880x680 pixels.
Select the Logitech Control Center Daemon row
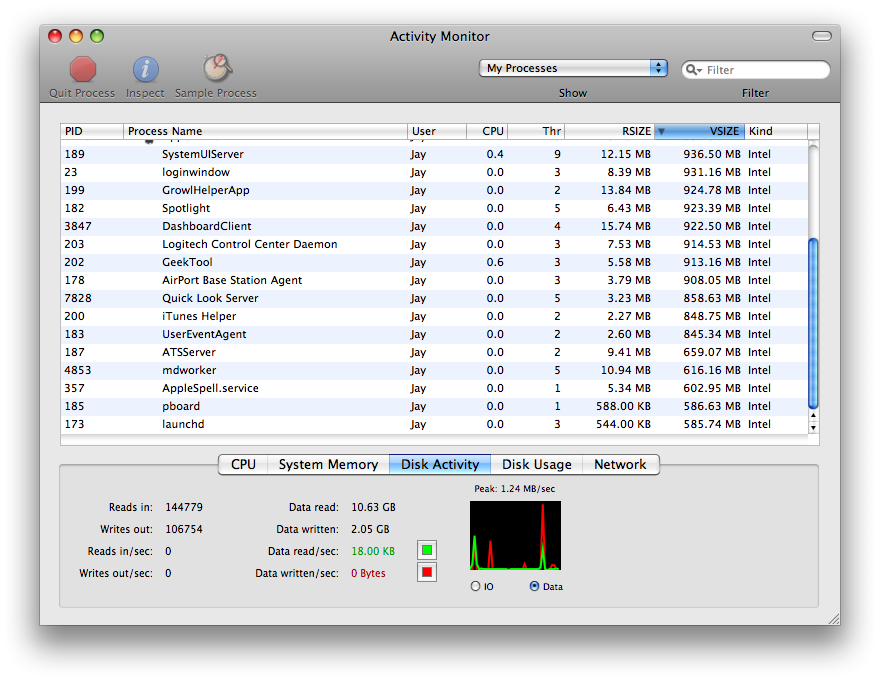tap(434, 244)
